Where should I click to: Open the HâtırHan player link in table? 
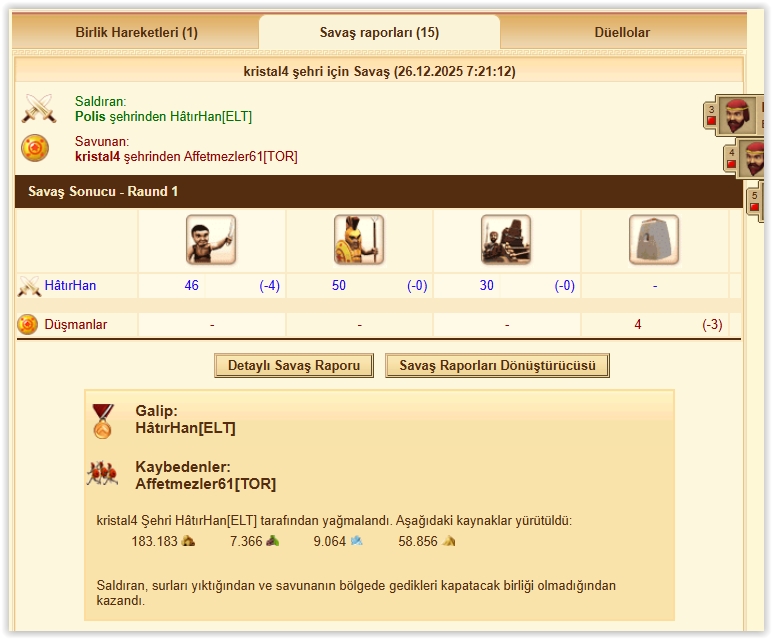click(70, 286)
